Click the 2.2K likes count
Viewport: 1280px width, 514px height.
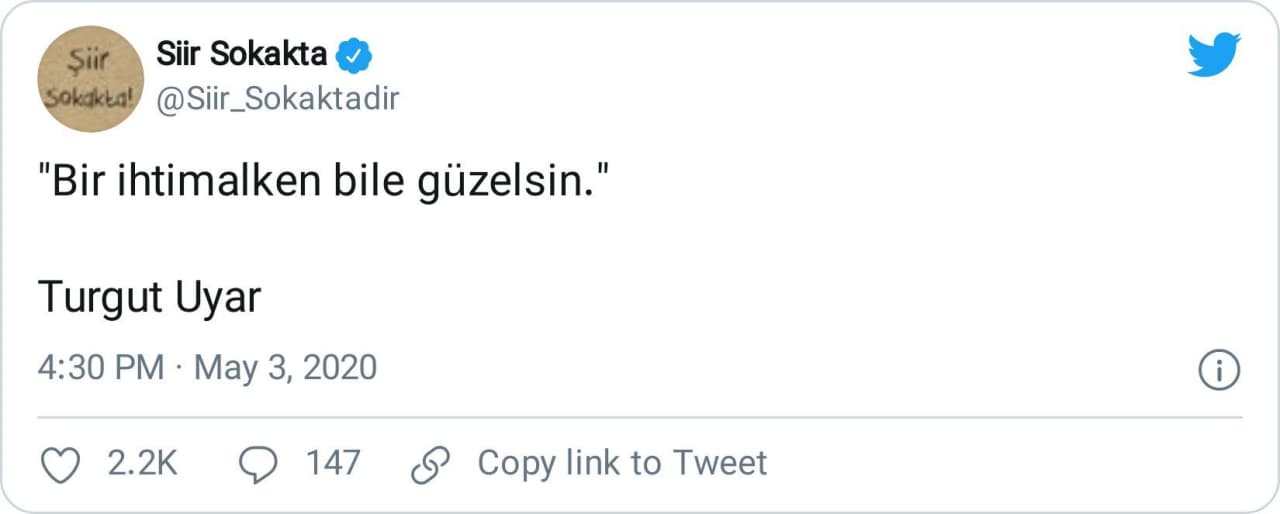click(x=142, y=464)
